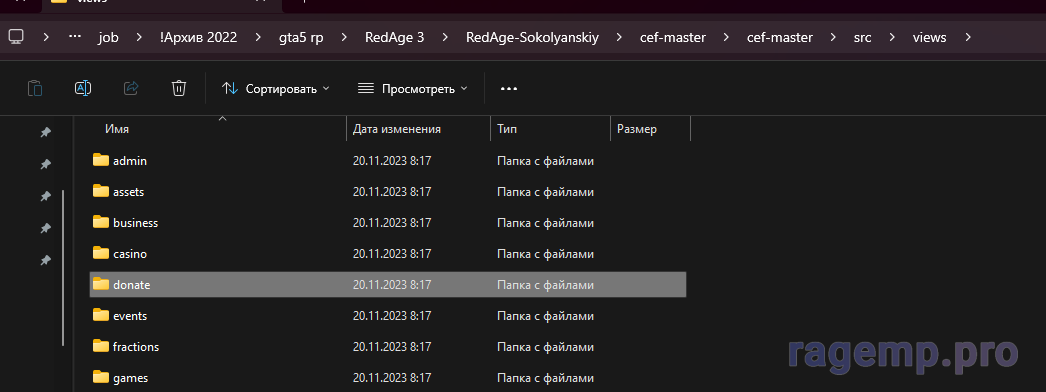Click the breadcrumb ellipsis to show hidden path

[x=75, y=37]
